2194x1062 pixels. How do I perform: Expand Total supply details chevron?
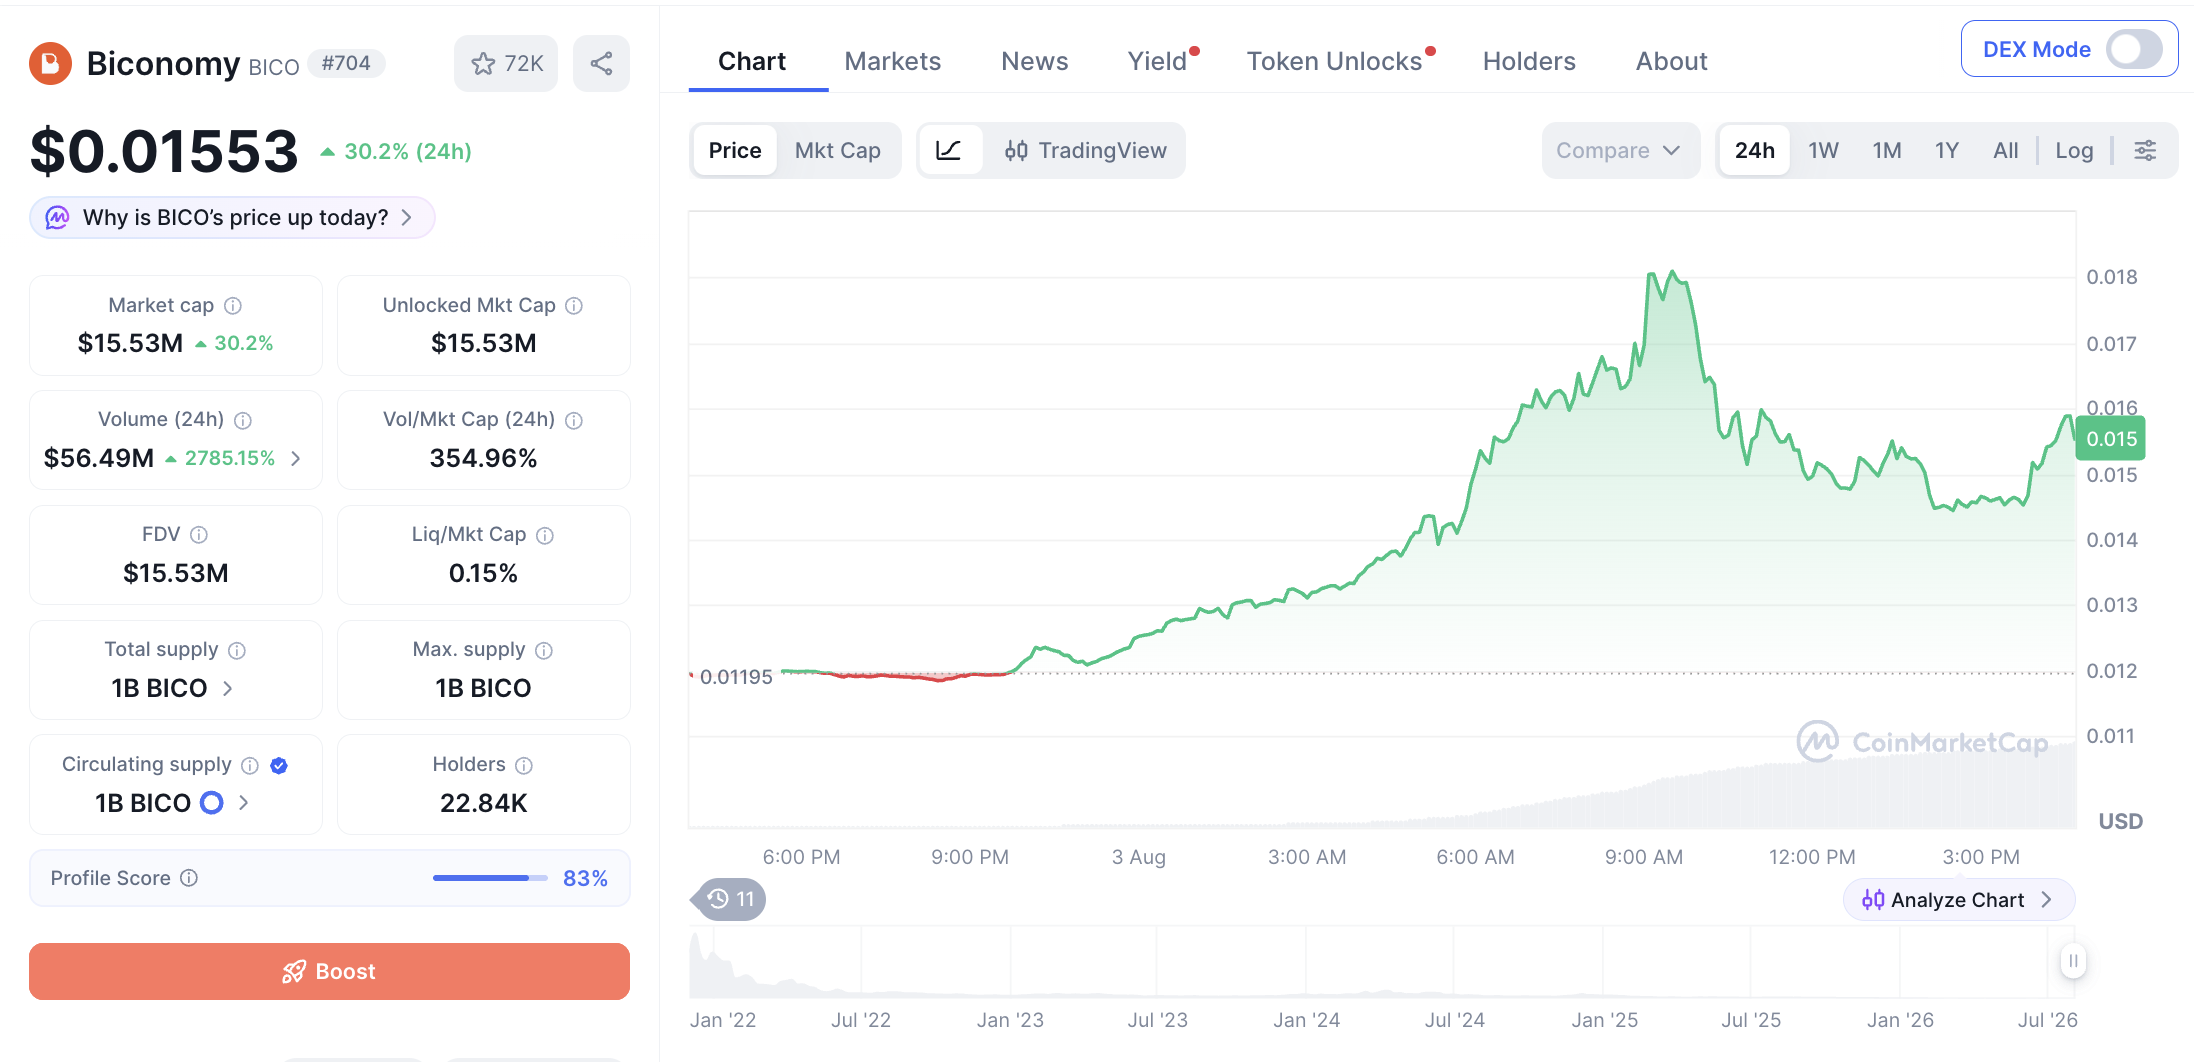[x=228, y=688]
